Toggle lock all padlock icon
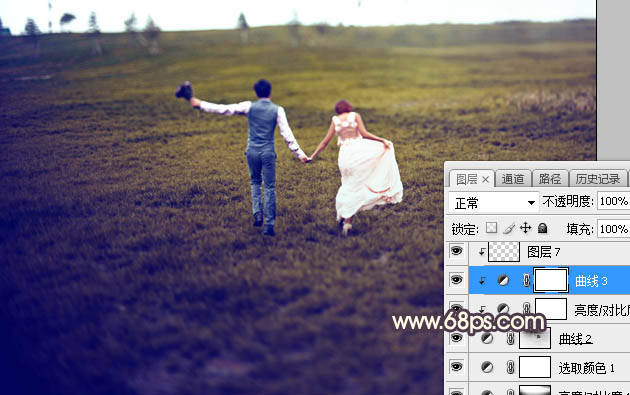The height and width of the screenshot is (395, 630). pyautogui.click(x=542, y=228)
